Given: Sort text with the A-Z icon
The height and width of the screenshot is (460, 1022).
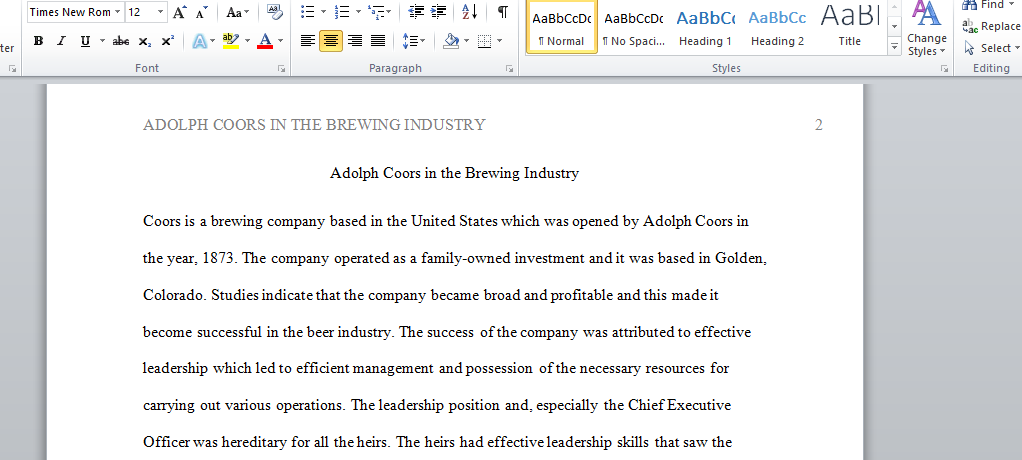Looking at the screenshot, I should pos(469,12).
